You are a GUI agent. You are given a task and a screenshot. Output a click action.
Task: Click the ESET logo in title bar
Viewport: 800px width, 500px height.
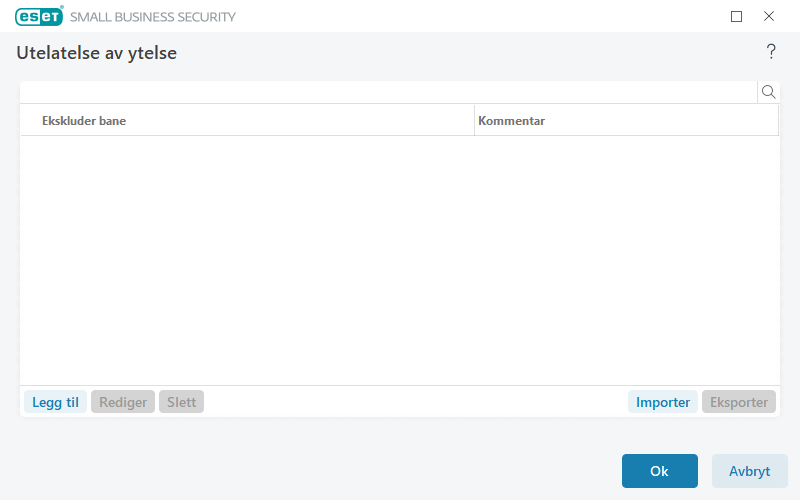[39, 16]
